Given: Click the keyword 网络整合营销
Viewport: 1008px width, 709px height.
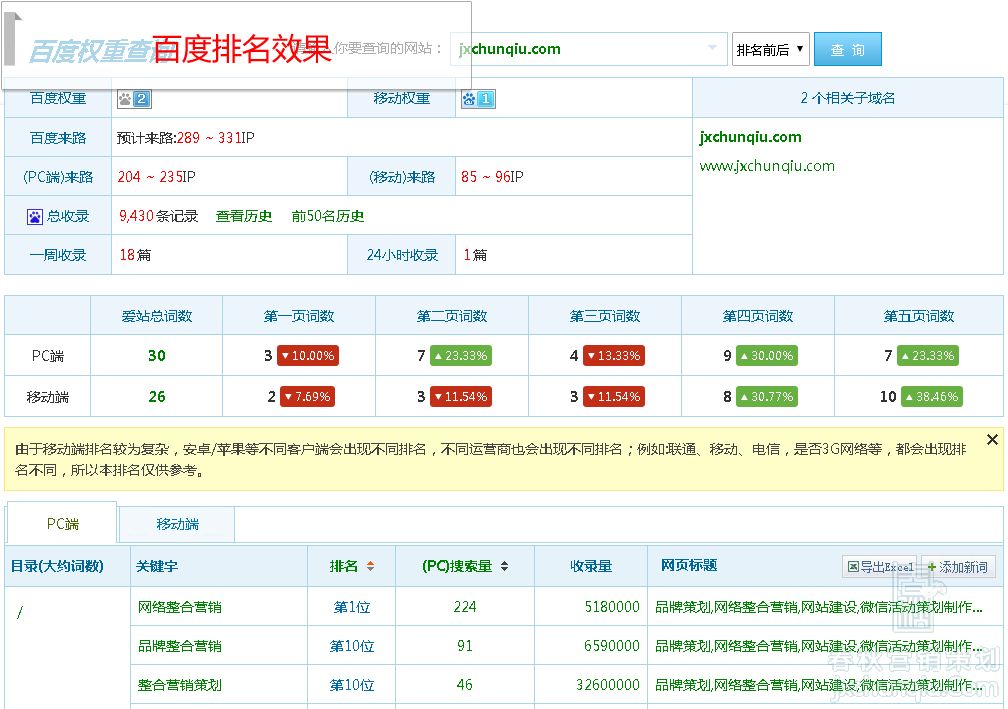Looking at the screenshot, I should 180,607.
